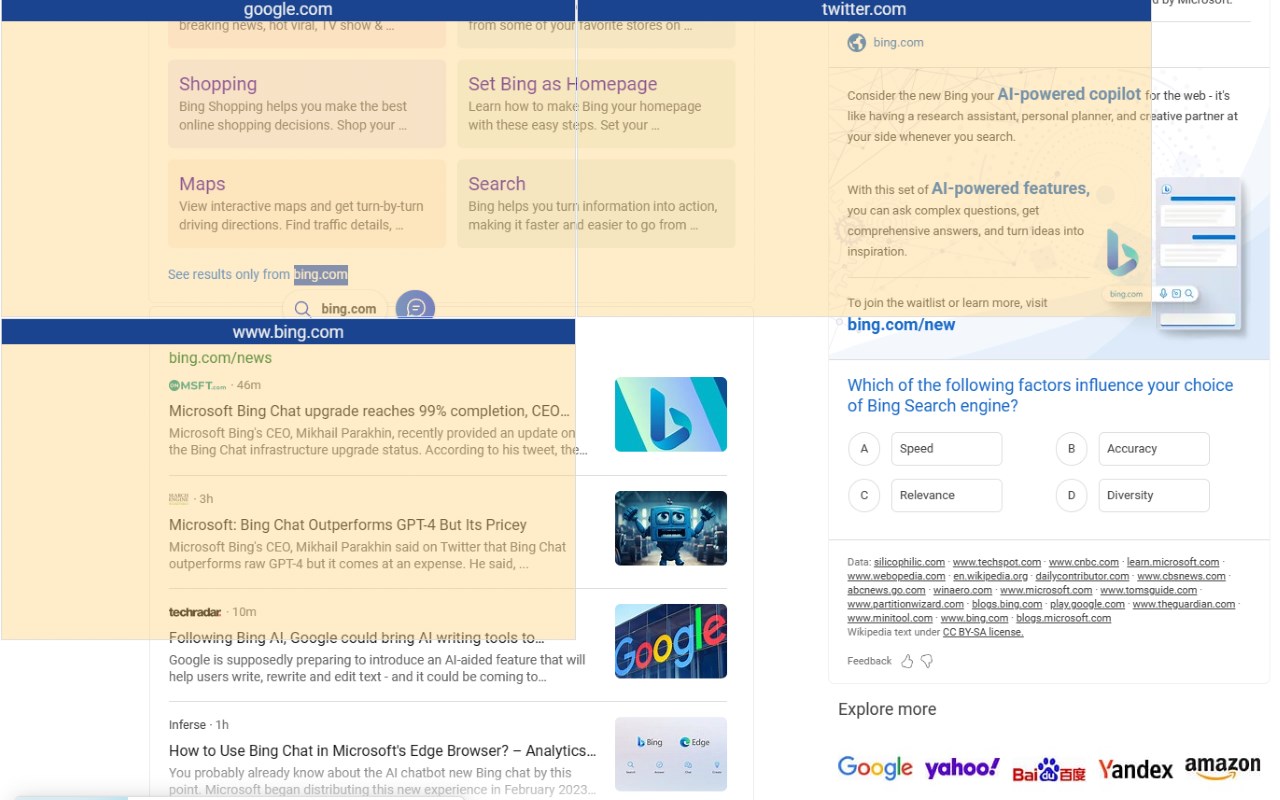Open the round chat bubble button
The image size is (1280, 800).
pos(415,309)
